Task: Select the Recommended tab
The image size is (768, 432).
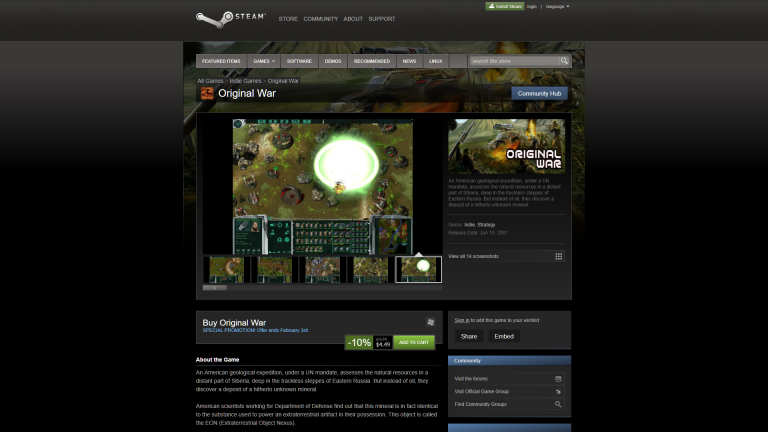Action: click(372, 61)
